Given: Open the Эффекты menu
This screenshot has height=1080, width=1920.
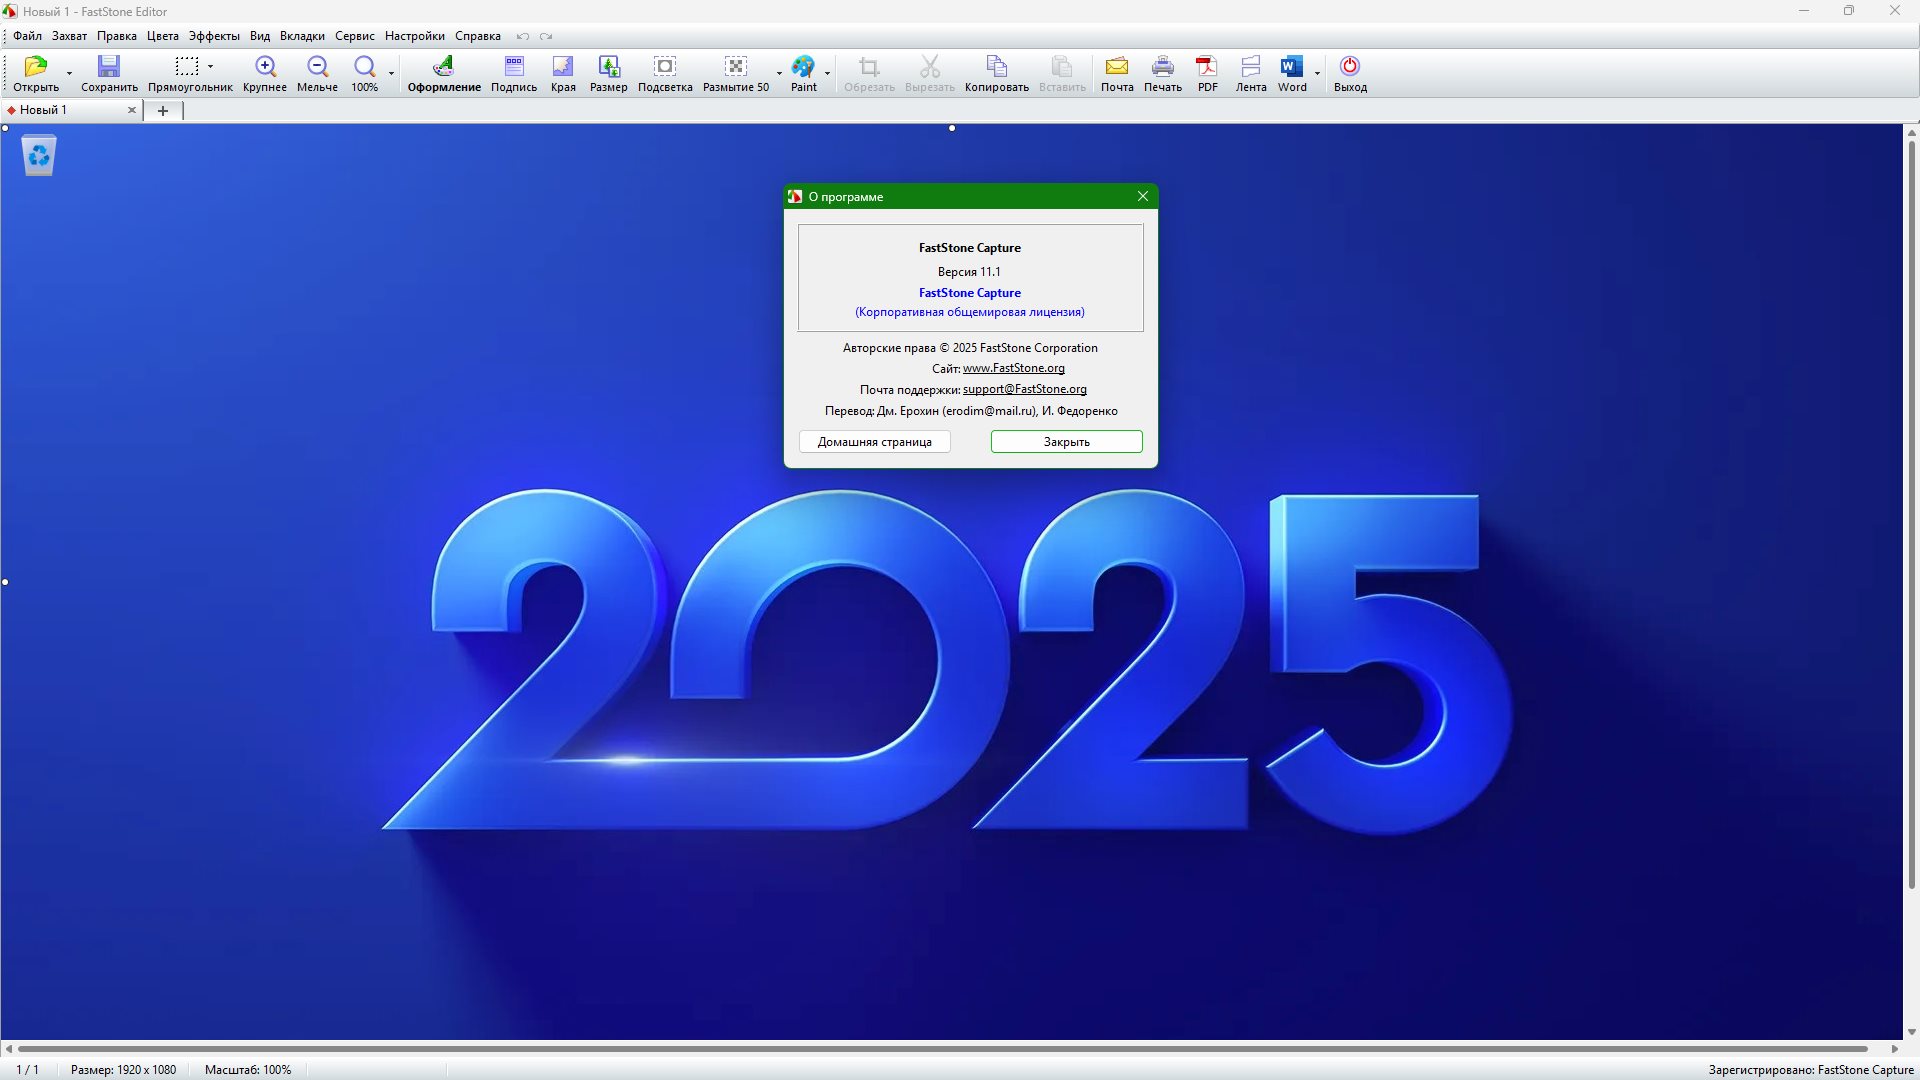Looking at the screenshot, I should 214,36.
